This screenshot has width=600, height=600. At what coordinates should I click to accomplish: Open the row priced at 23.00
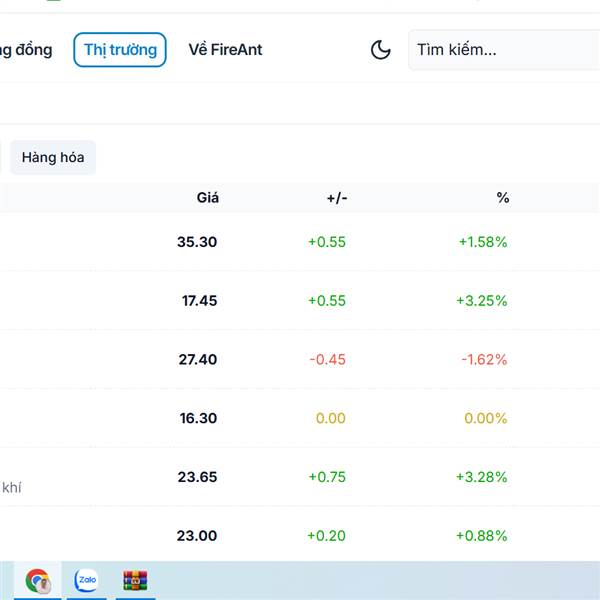click(197, 536)
